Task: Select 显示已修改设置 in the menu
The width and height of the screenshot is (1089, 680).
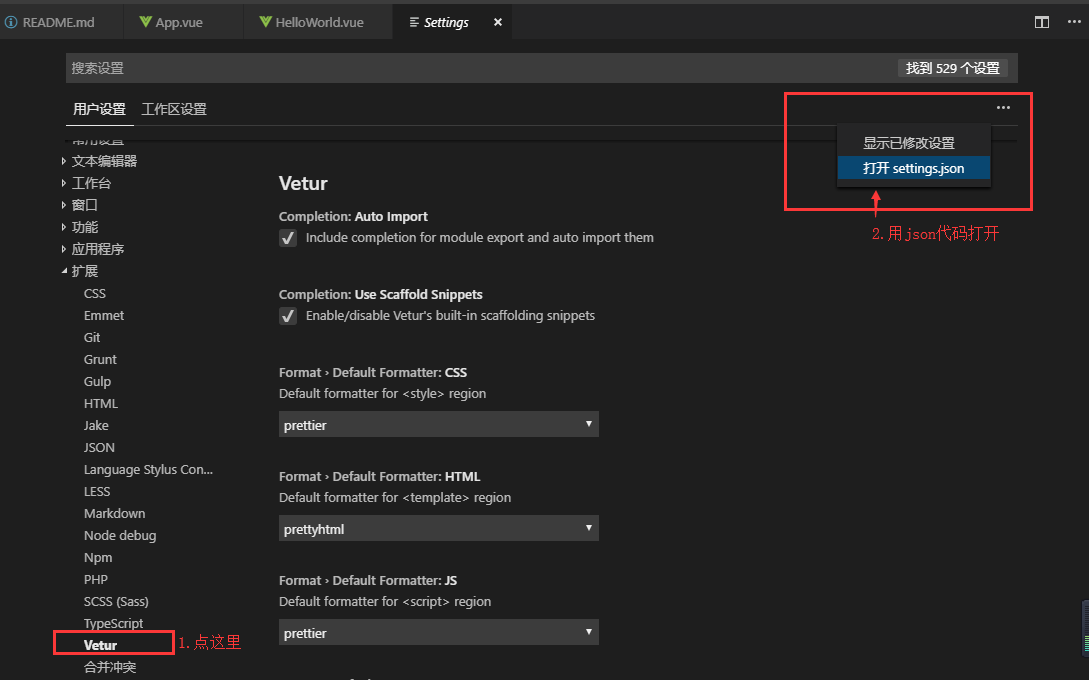Action: [x=912, y=143]
